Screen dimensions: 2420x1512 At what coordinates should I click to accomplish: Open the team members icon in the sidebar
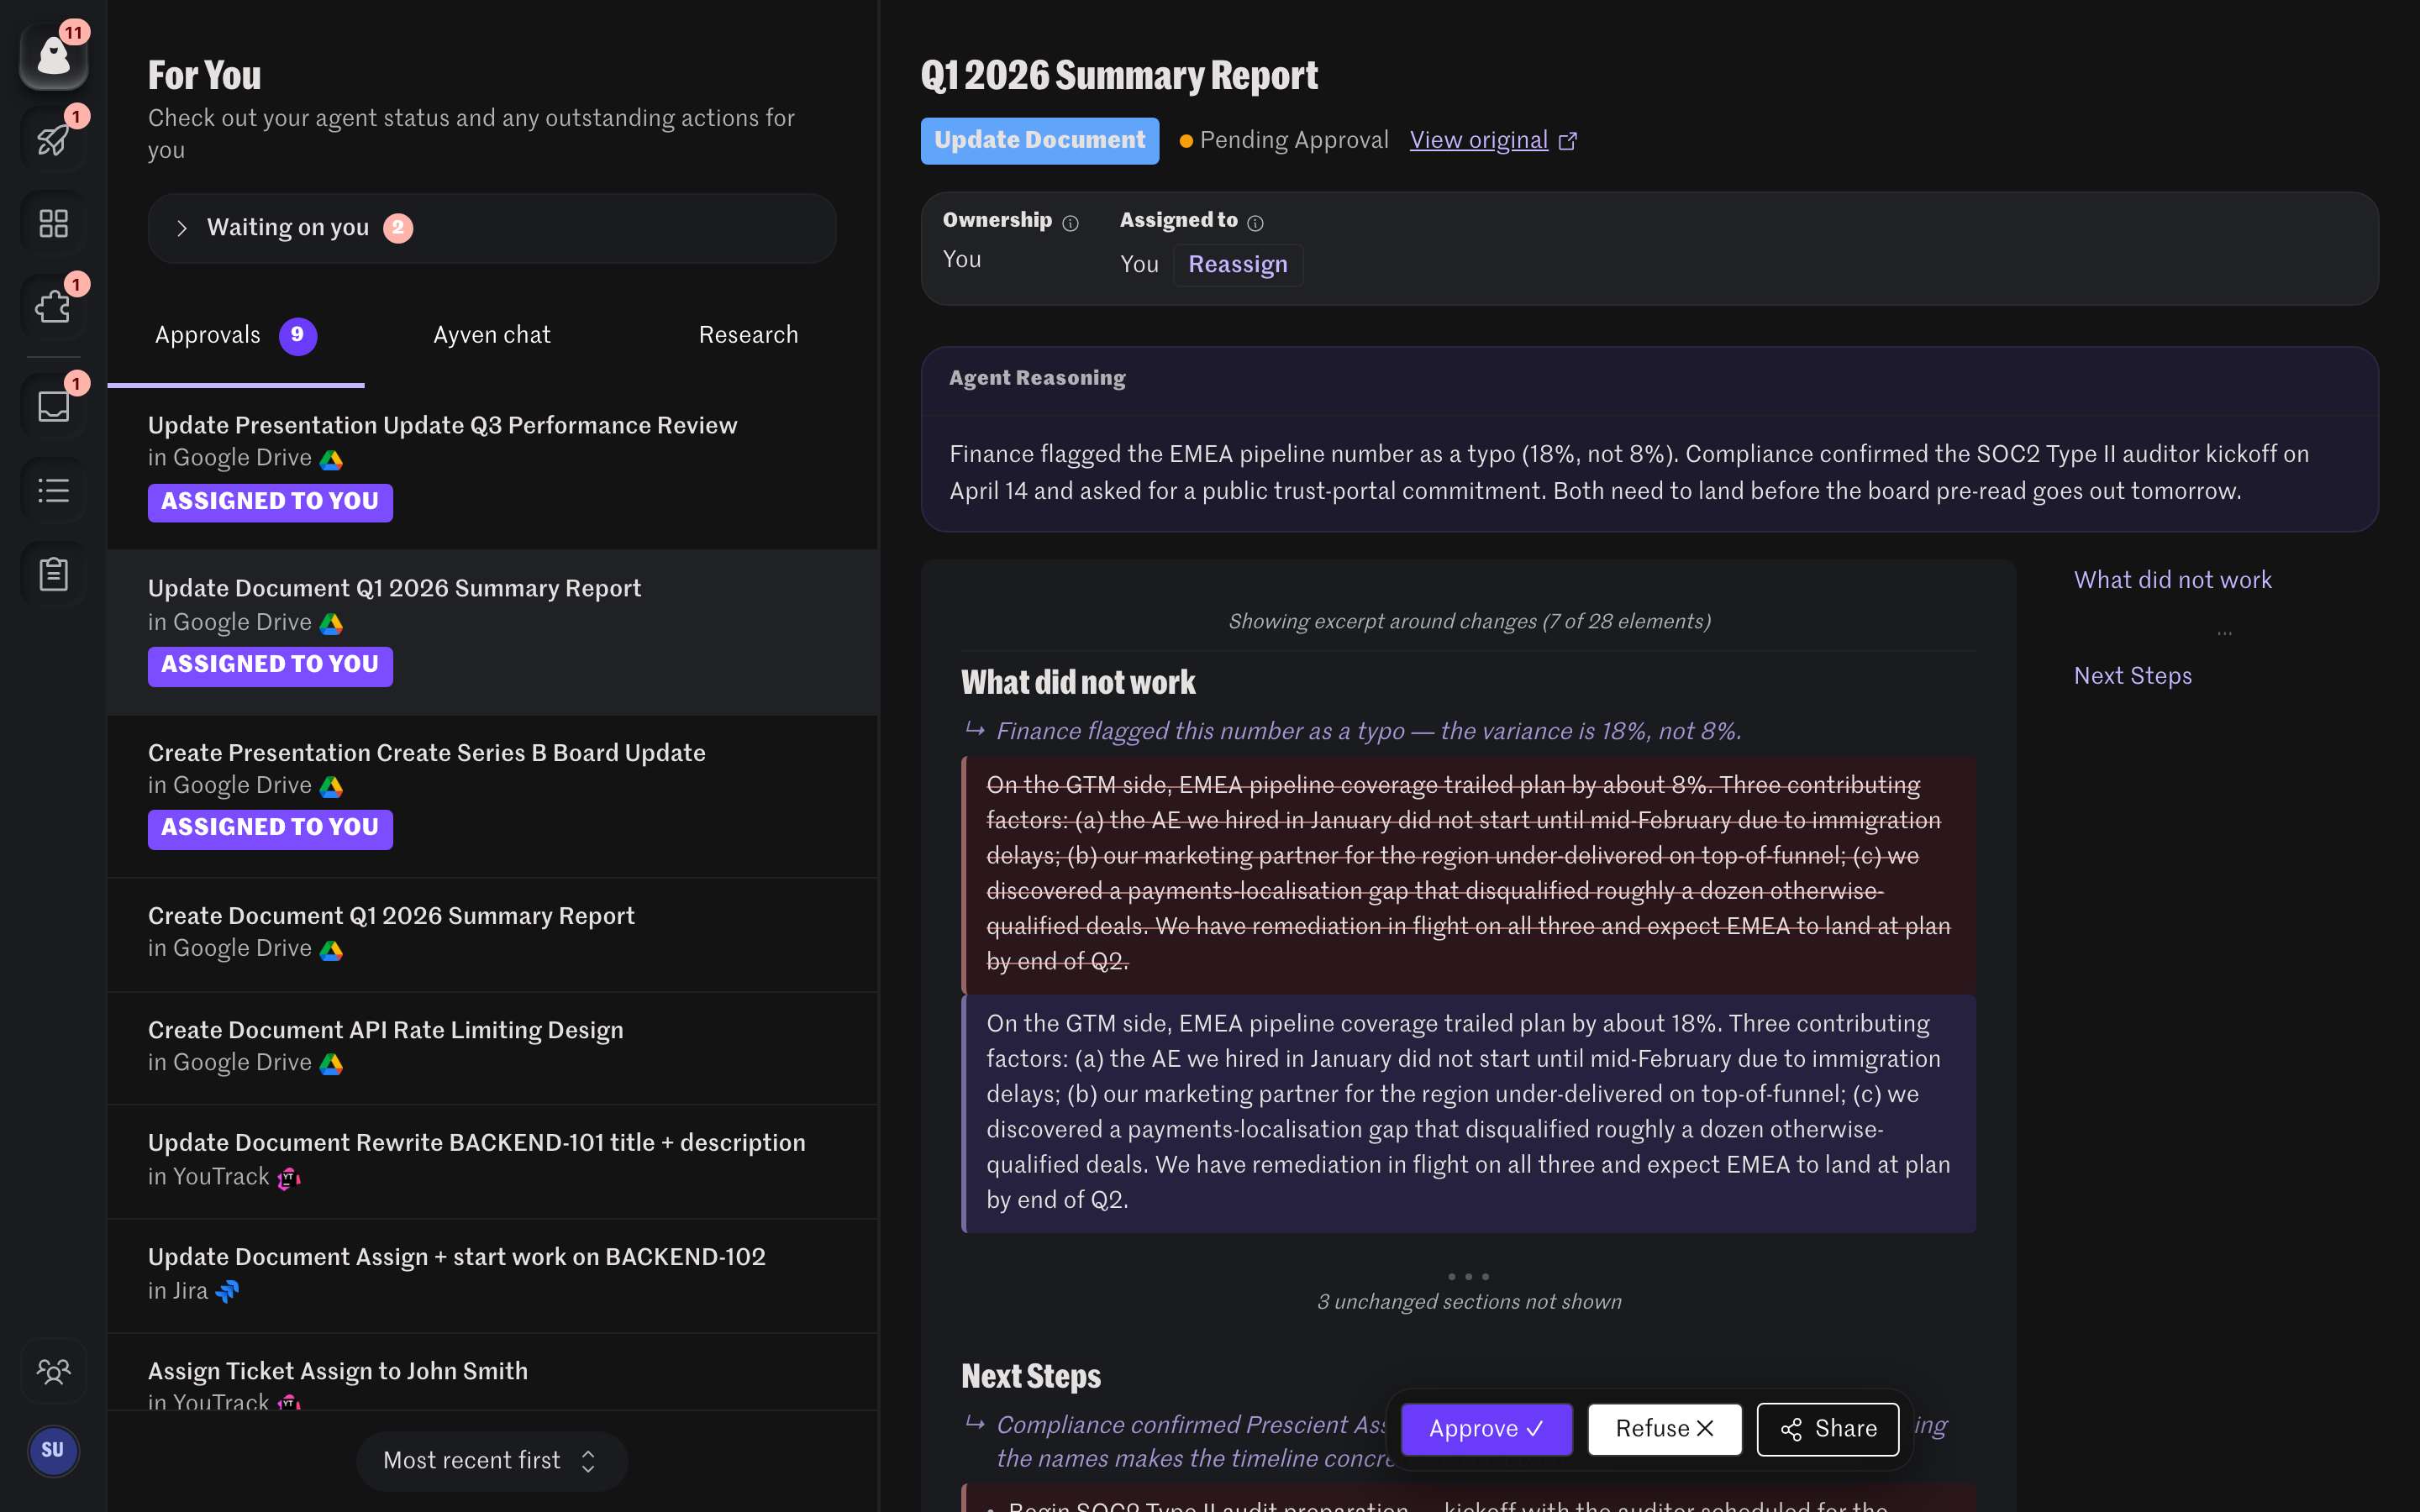point(54,1370)
